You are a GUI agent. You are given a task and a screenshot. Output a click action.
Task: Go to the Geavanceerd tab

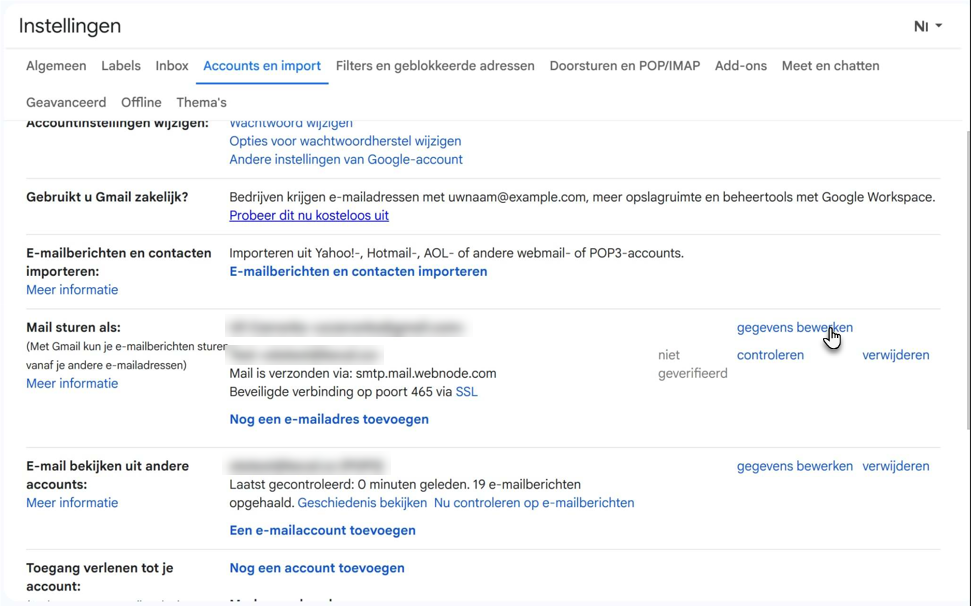[66, 102]
